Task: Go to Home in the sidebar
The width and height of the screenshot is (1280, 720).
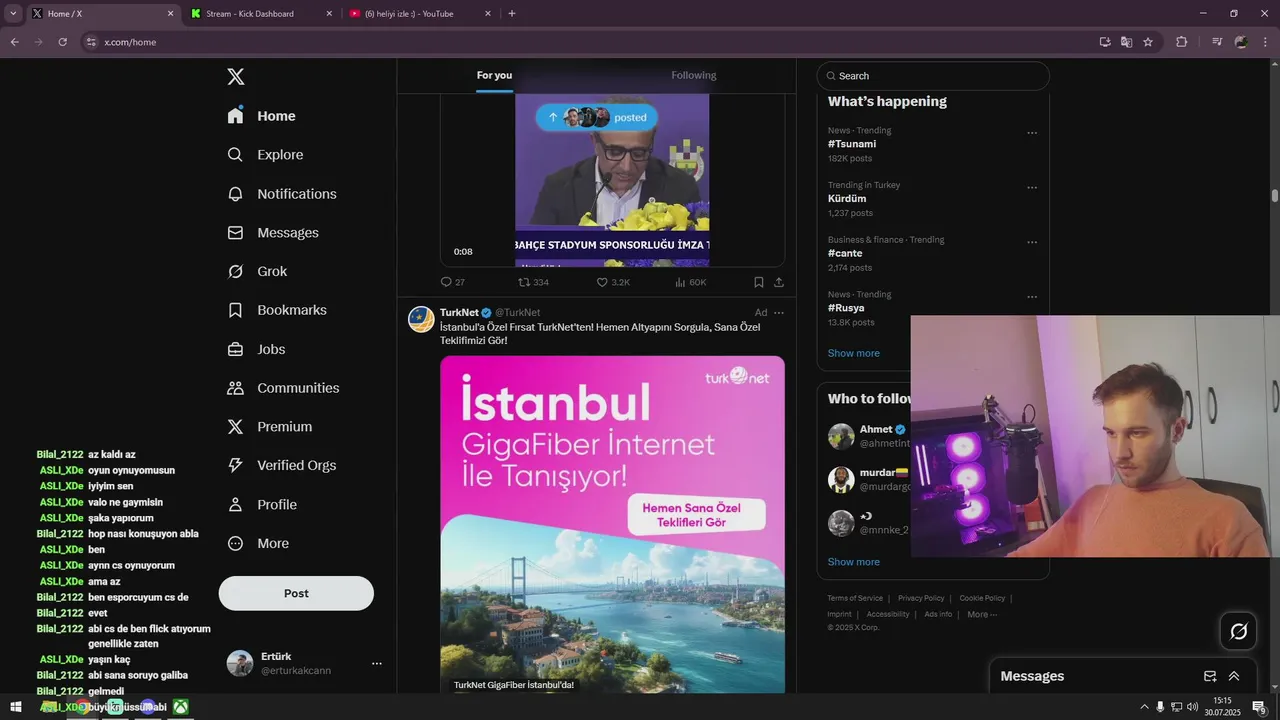Action: (262, 116)
